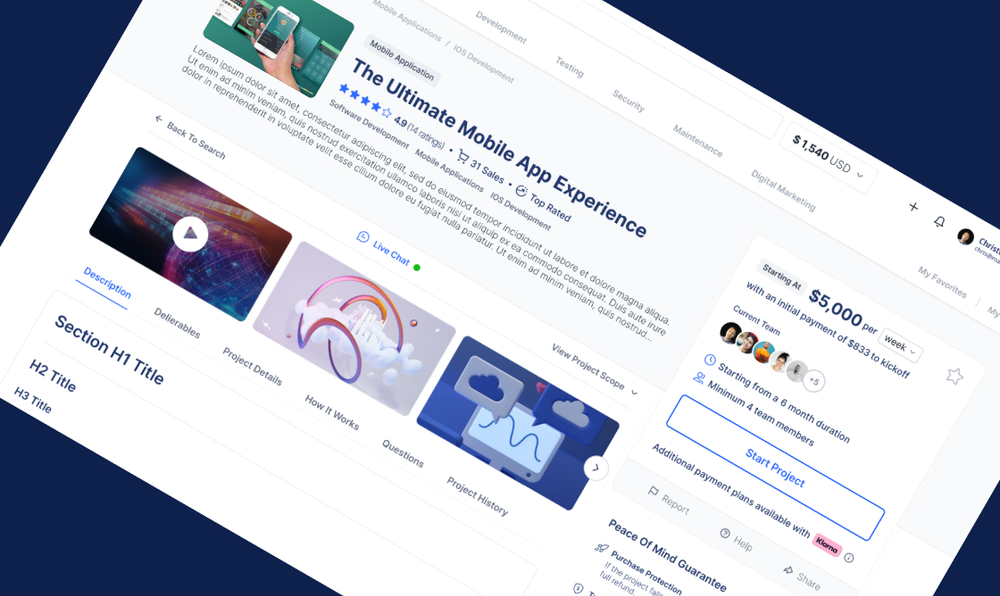
Task: Open the Maintenance menu item
Action: point(698,141)
